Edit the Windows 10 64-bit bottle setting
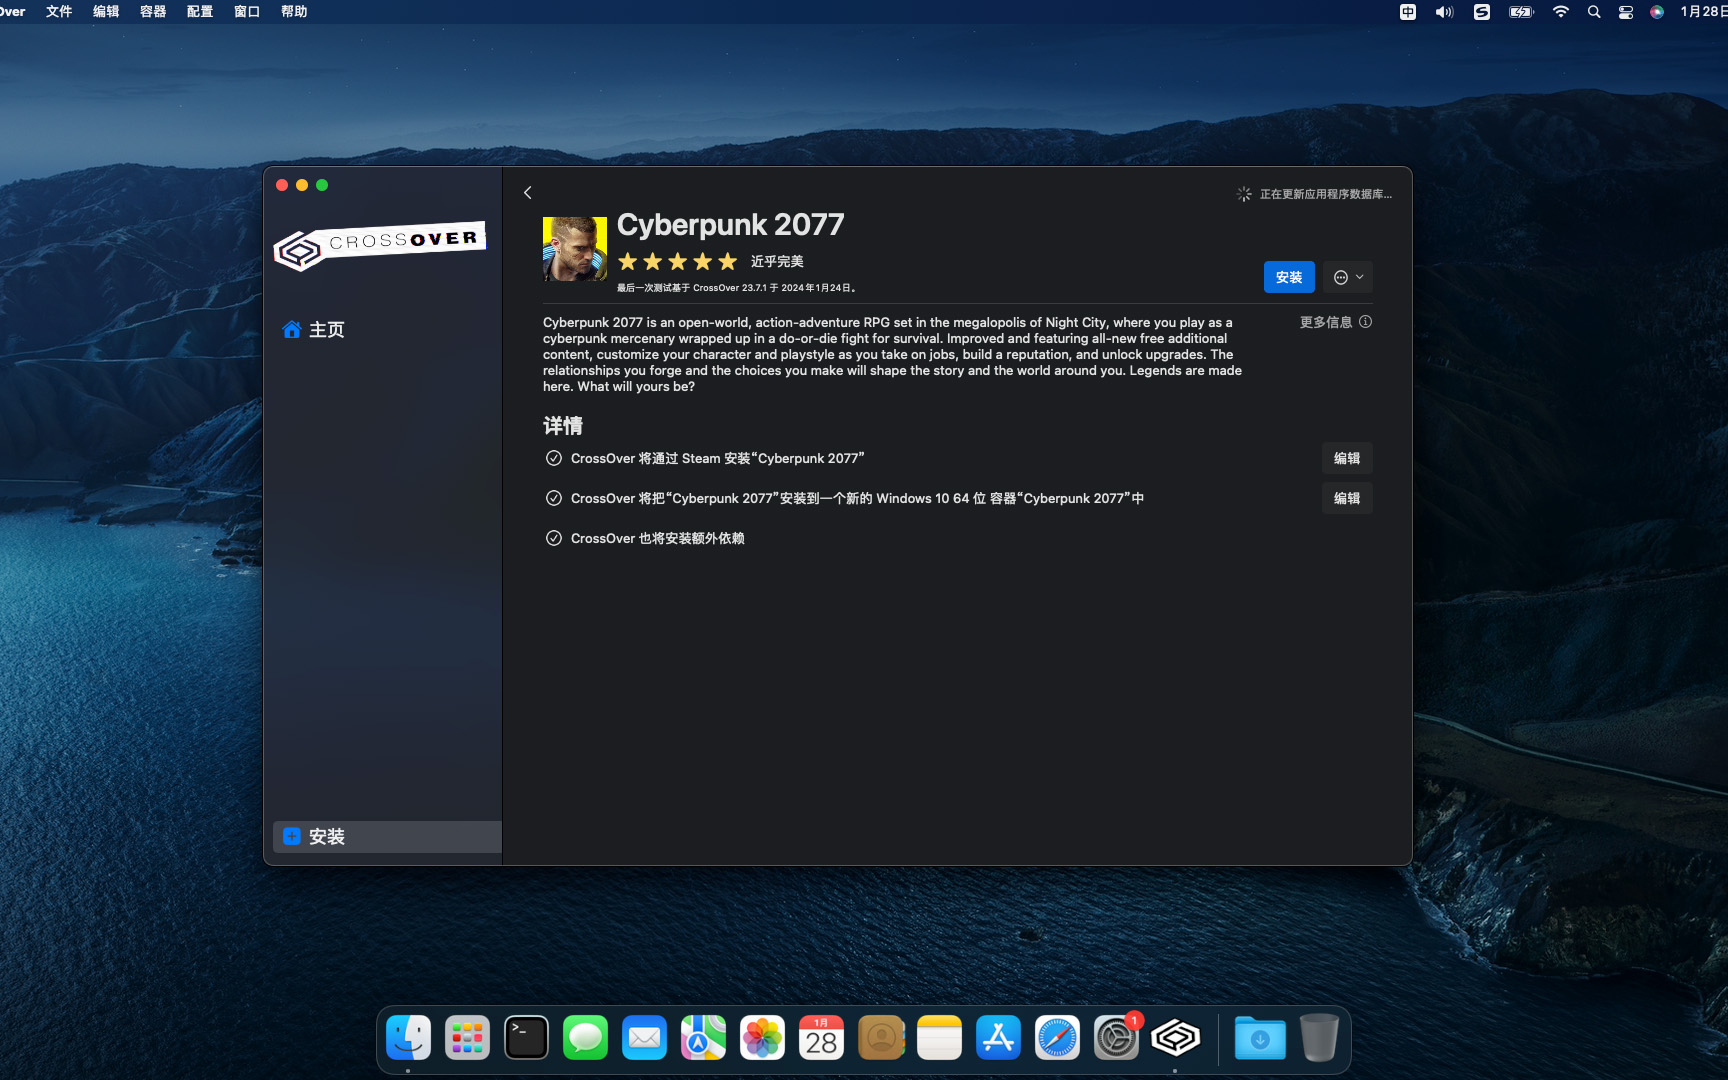This screenshot has width=1728, height=1080. click(x=1346, y=498)
